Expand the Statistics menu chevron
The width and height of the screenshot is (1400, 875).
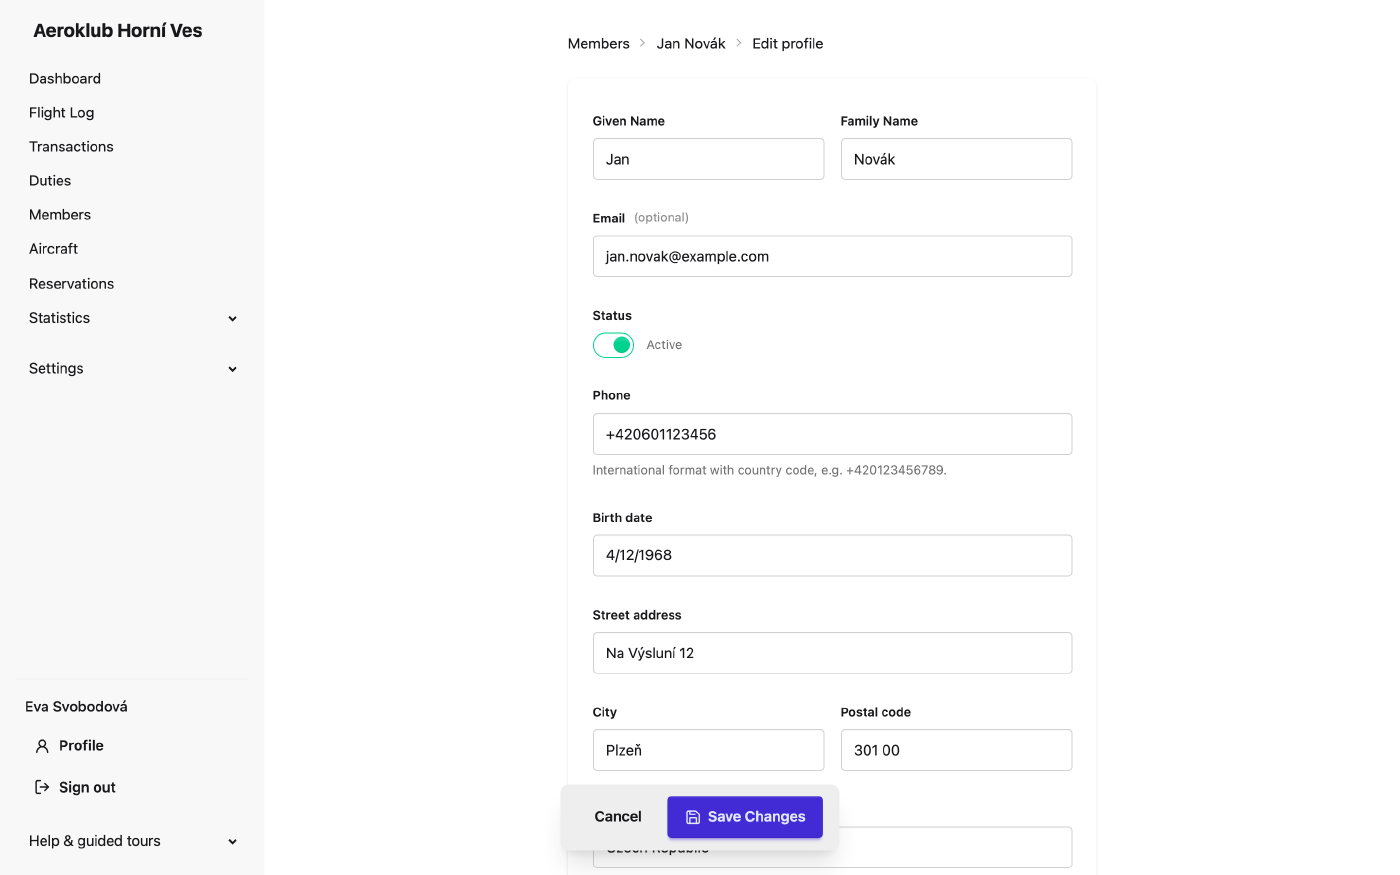[x=232, y=318]
